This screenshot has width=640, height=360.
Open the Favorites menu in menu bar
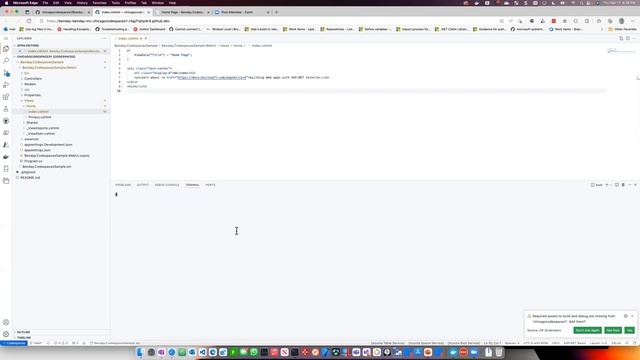click(x=99, y=3)
